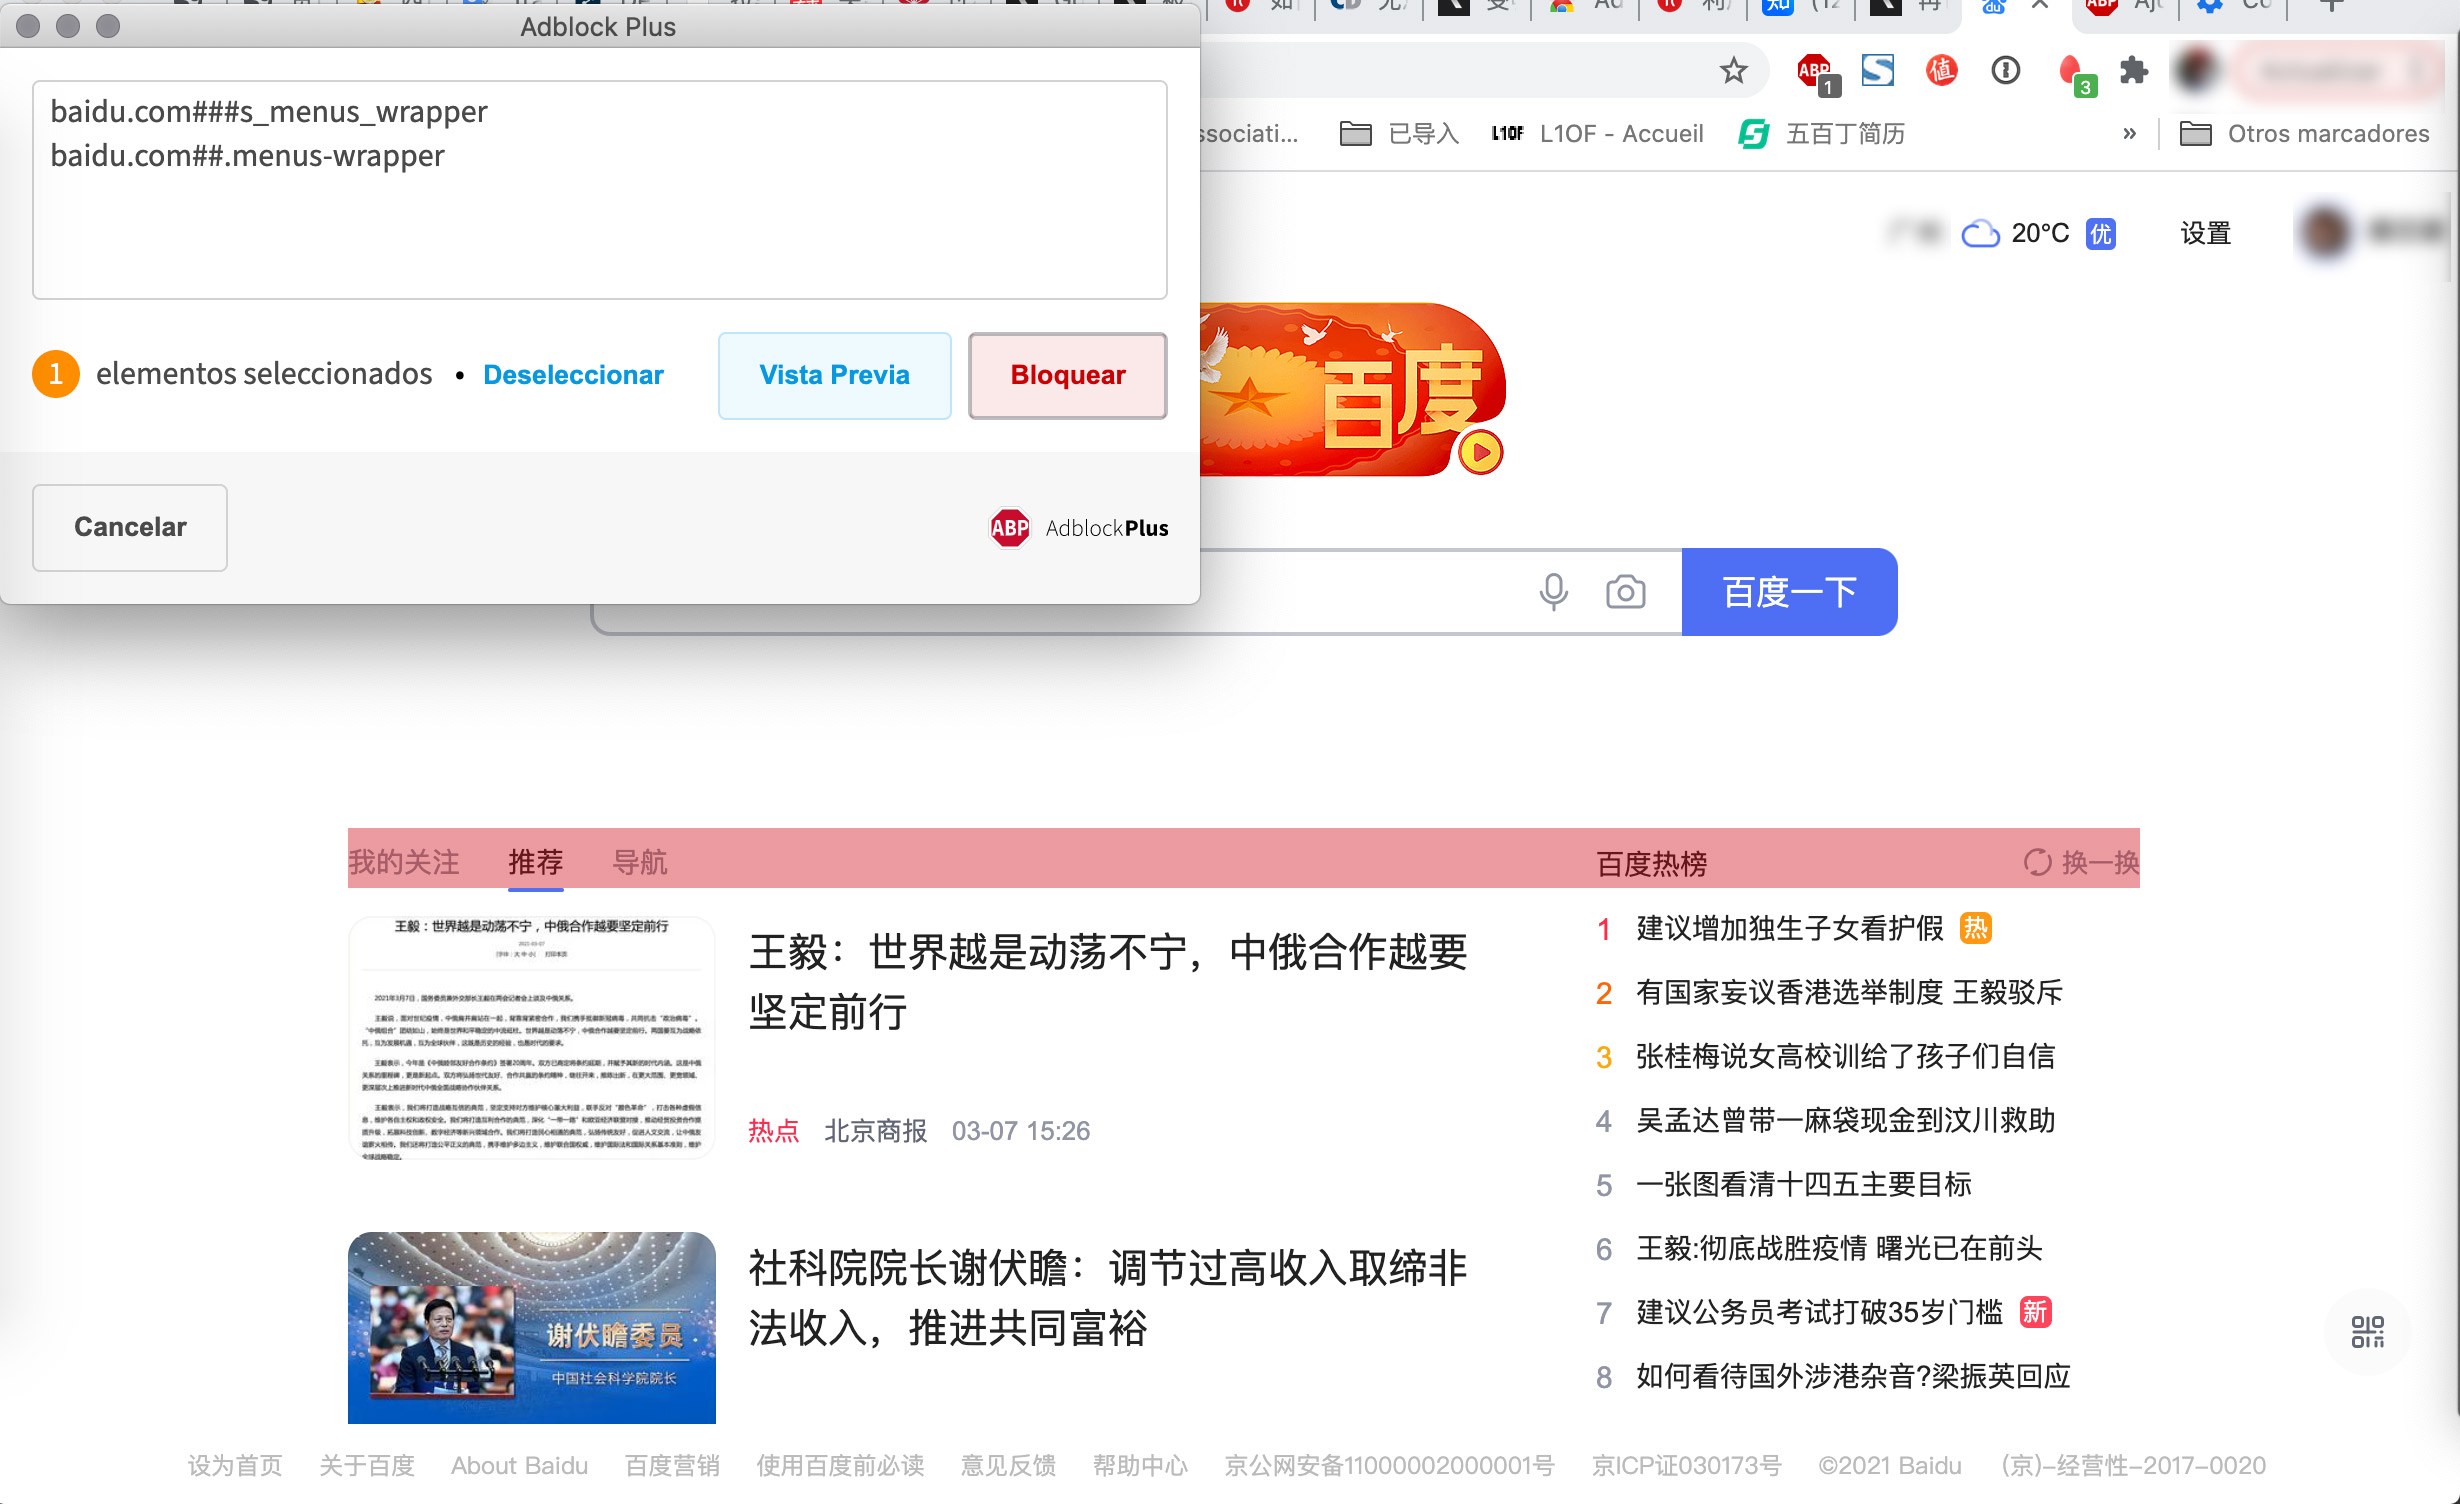The height and width of the screenshot is (1504, 2460).
Task: Deselect elements with Deseleccionar link
Action: [573, 375]
